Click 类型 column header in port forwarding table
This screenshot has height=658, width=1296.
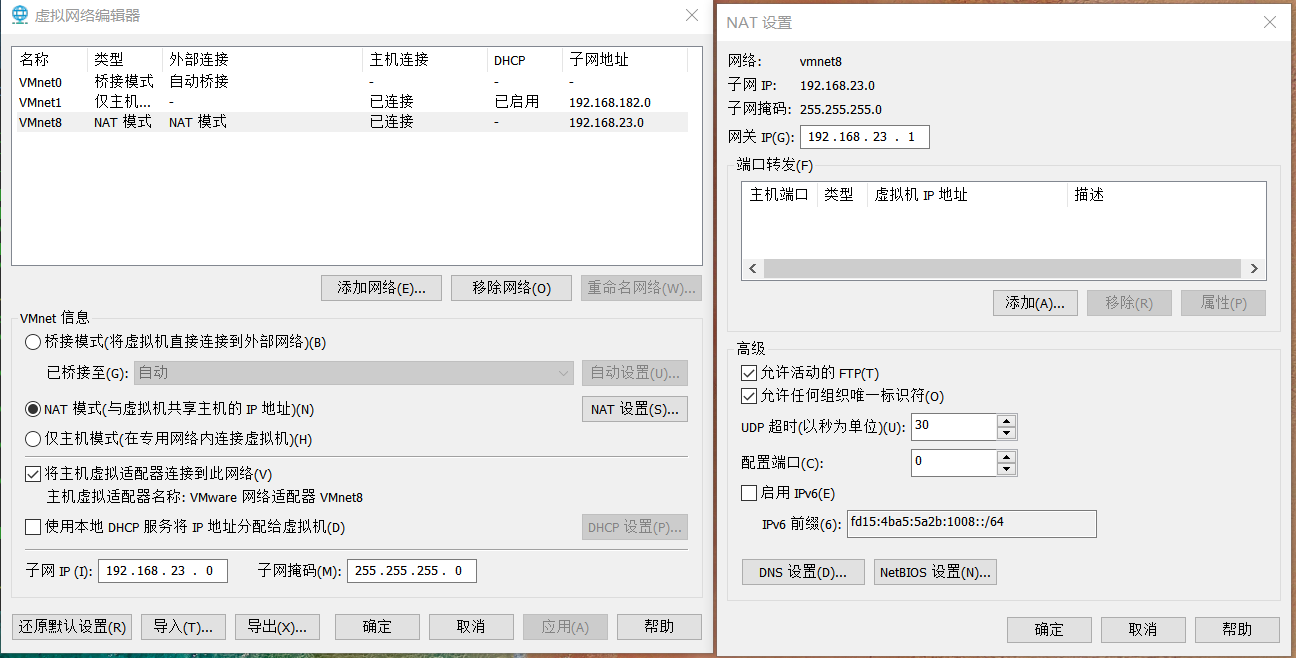[841, 195]
